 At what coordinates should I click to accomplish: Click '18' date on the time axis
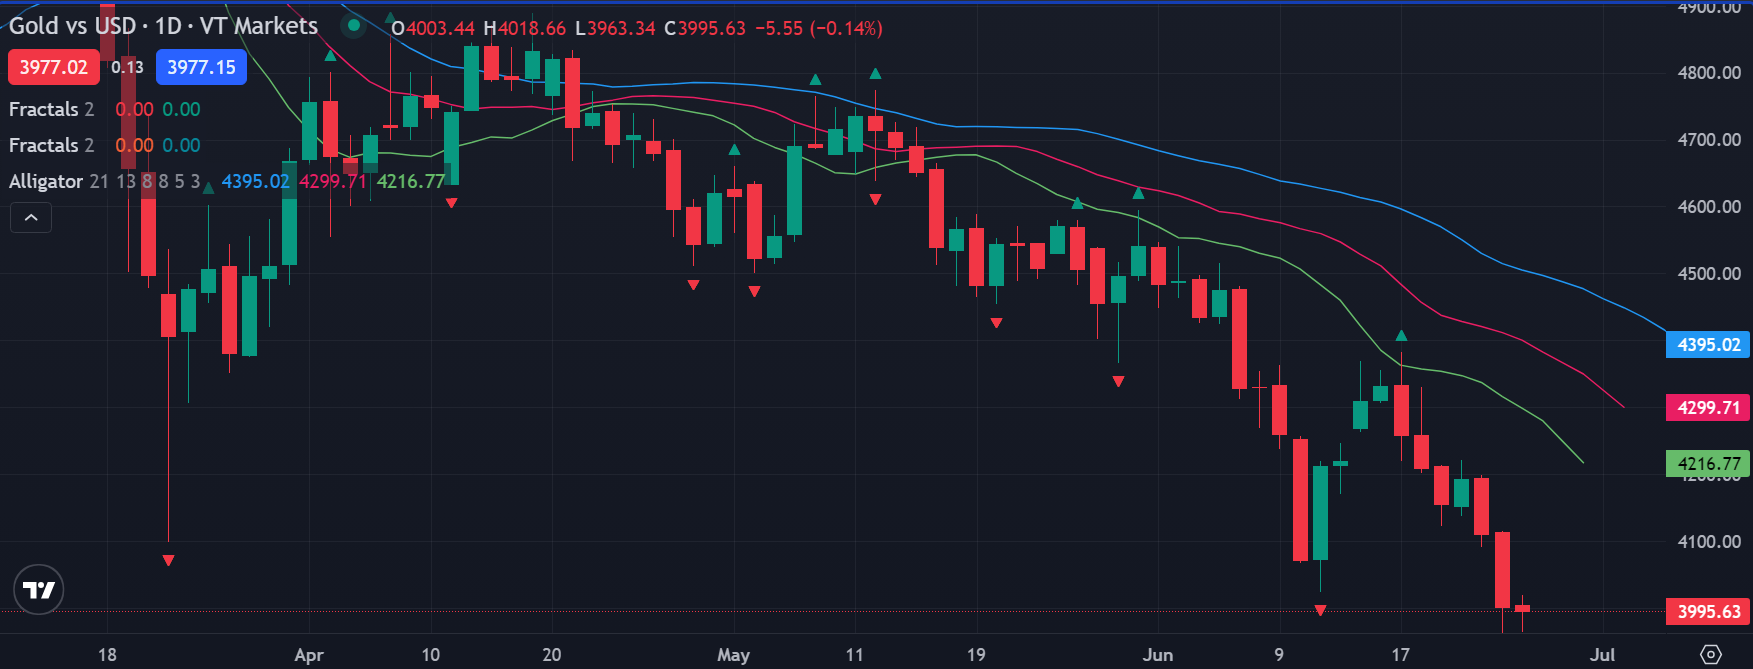click(107, 655)
